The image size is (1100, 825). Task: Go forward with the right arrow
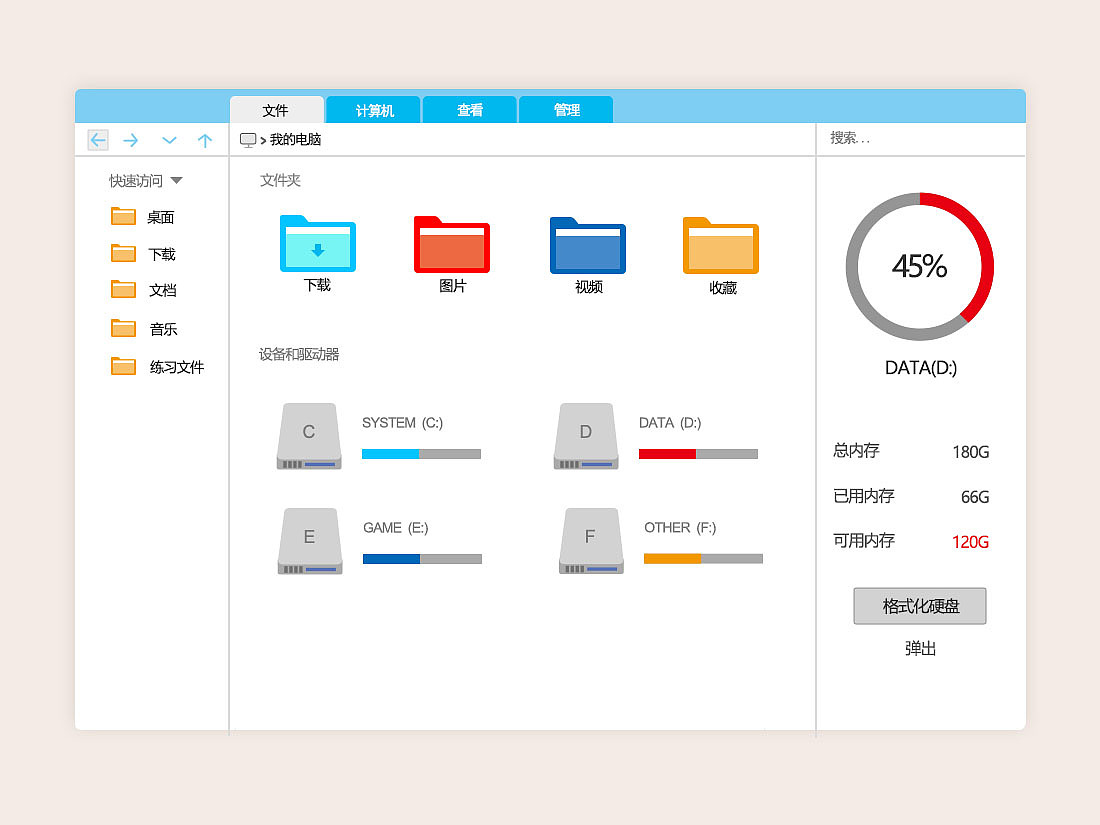130,141
